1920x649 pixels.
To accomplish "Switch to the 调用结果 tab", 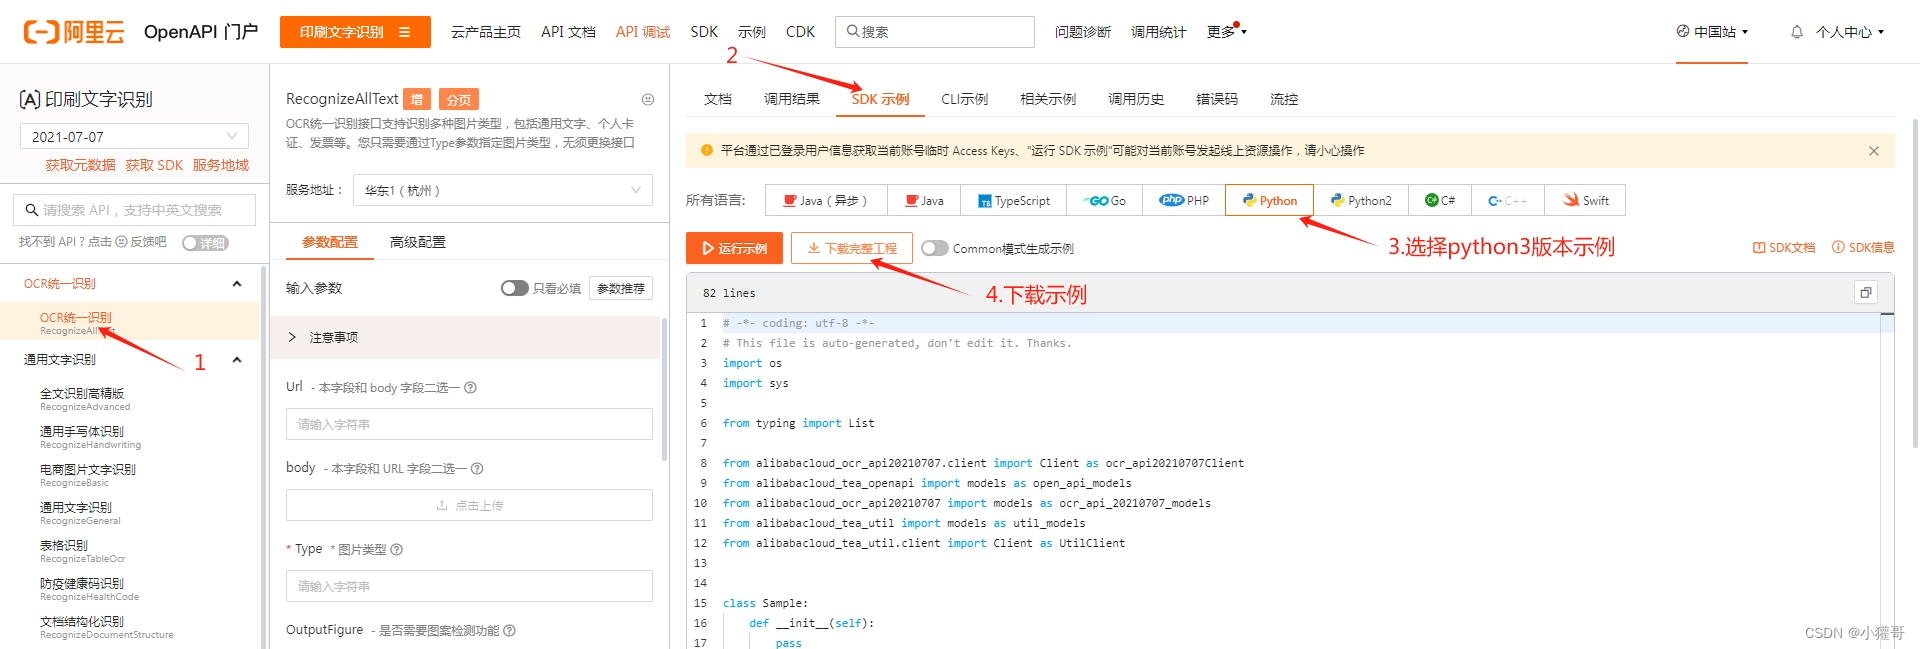I will click(792, 99).
